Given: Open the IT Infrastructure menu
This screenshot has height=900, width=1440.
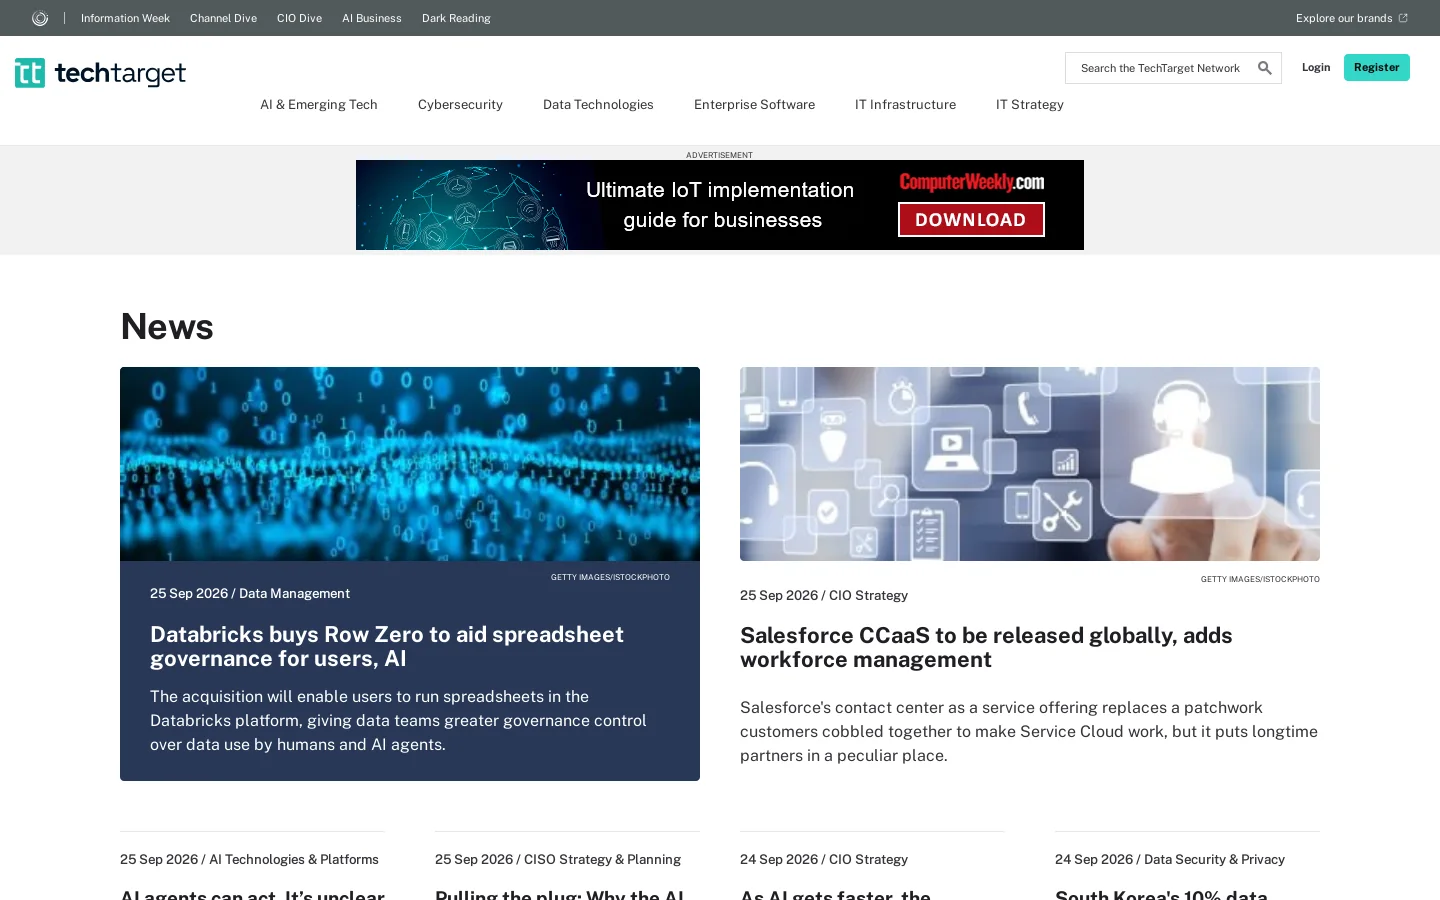Looking at the screenshot, I should (x=905, y=104).
